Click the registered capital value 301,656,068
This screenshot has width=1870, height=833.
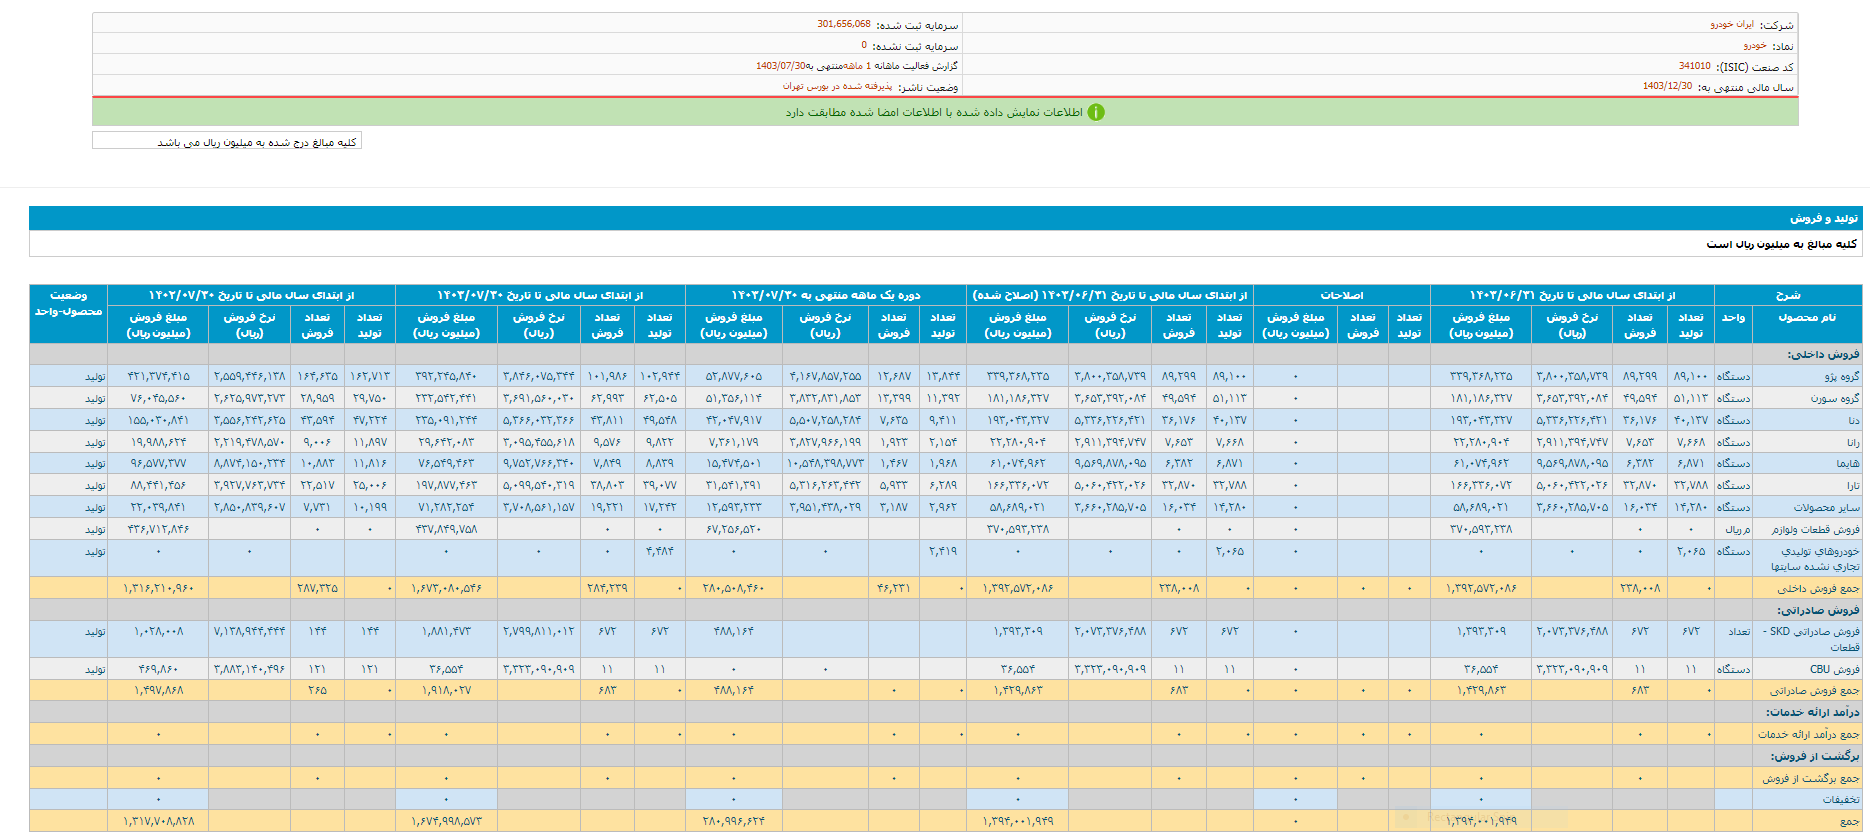843,24
